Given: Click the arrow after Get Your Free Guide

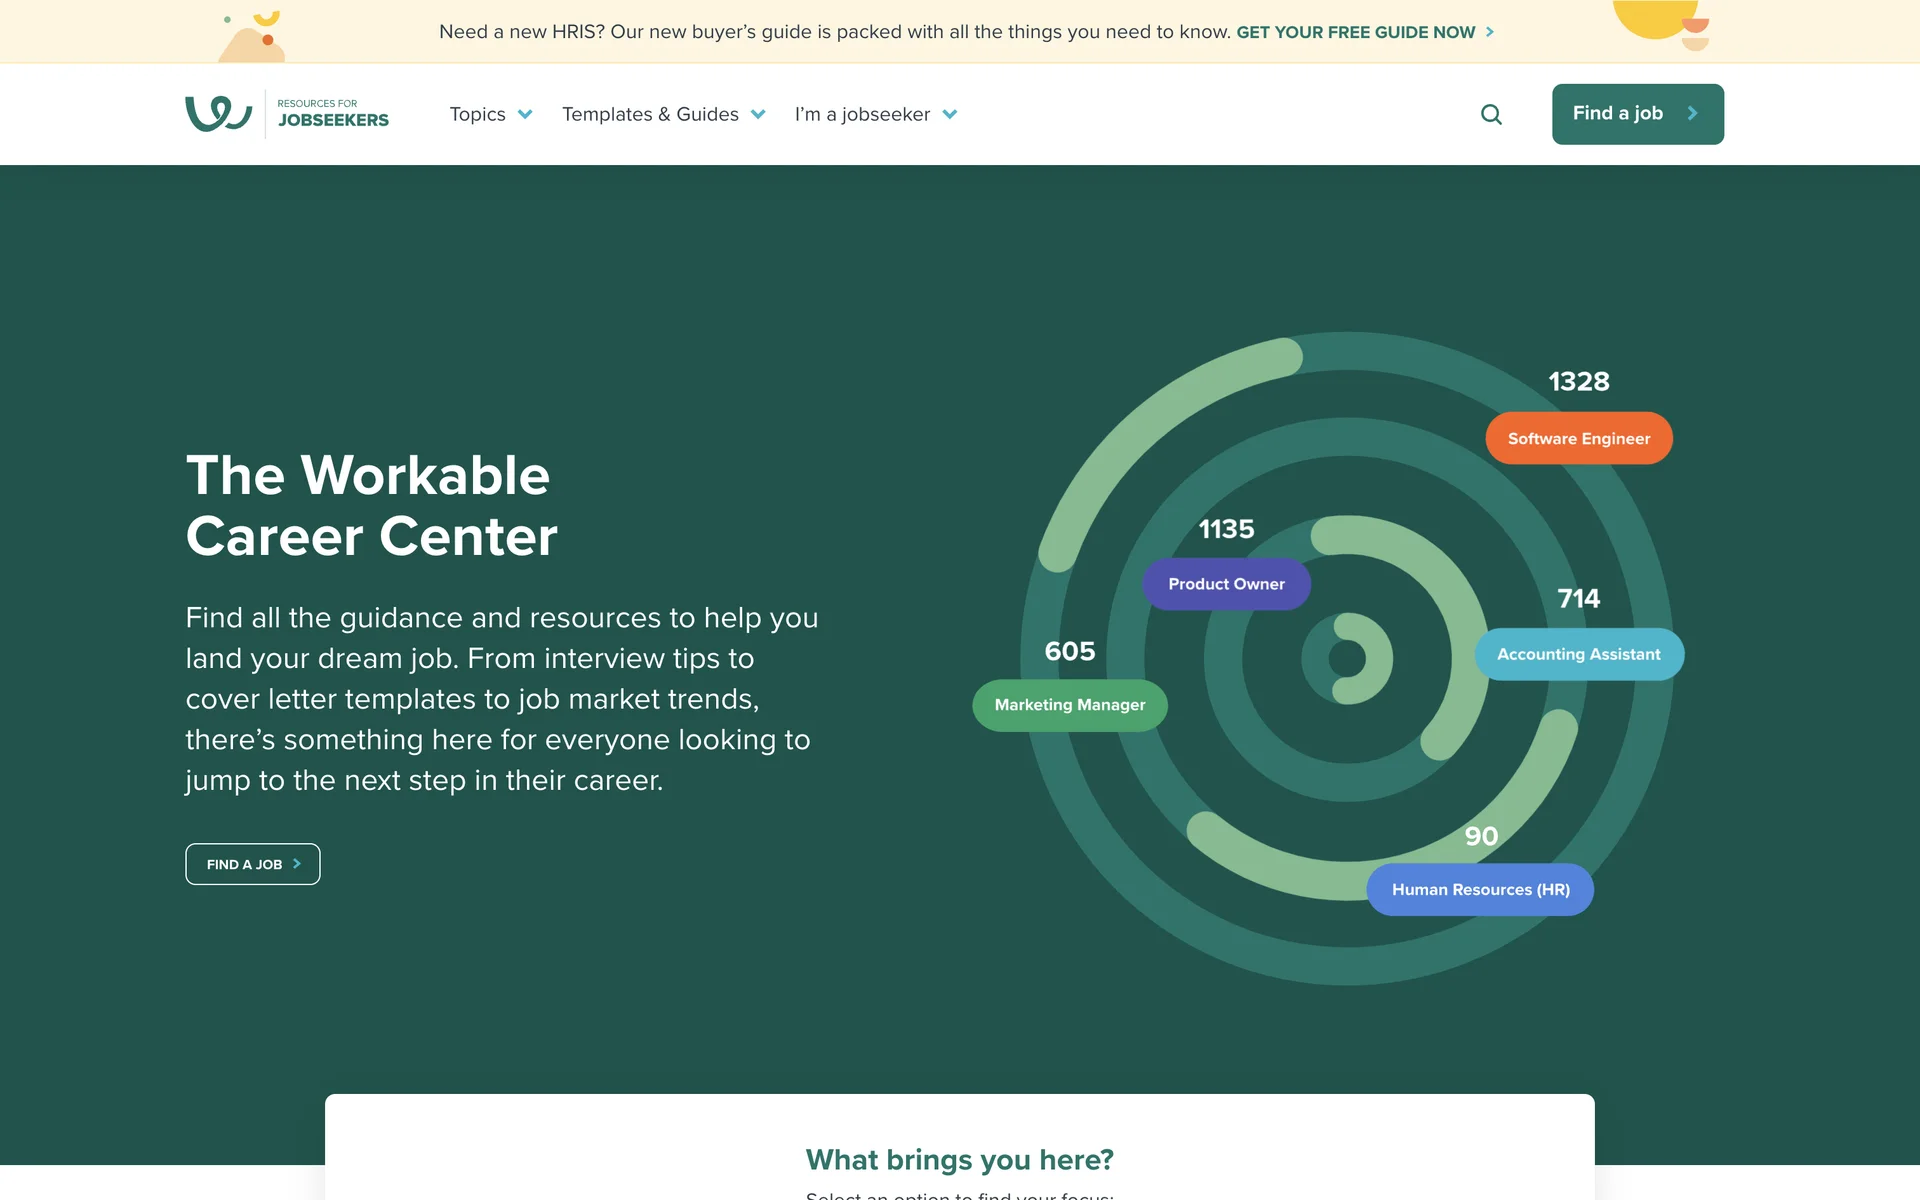Looking at the screenshot, I should coord(1490,32).
